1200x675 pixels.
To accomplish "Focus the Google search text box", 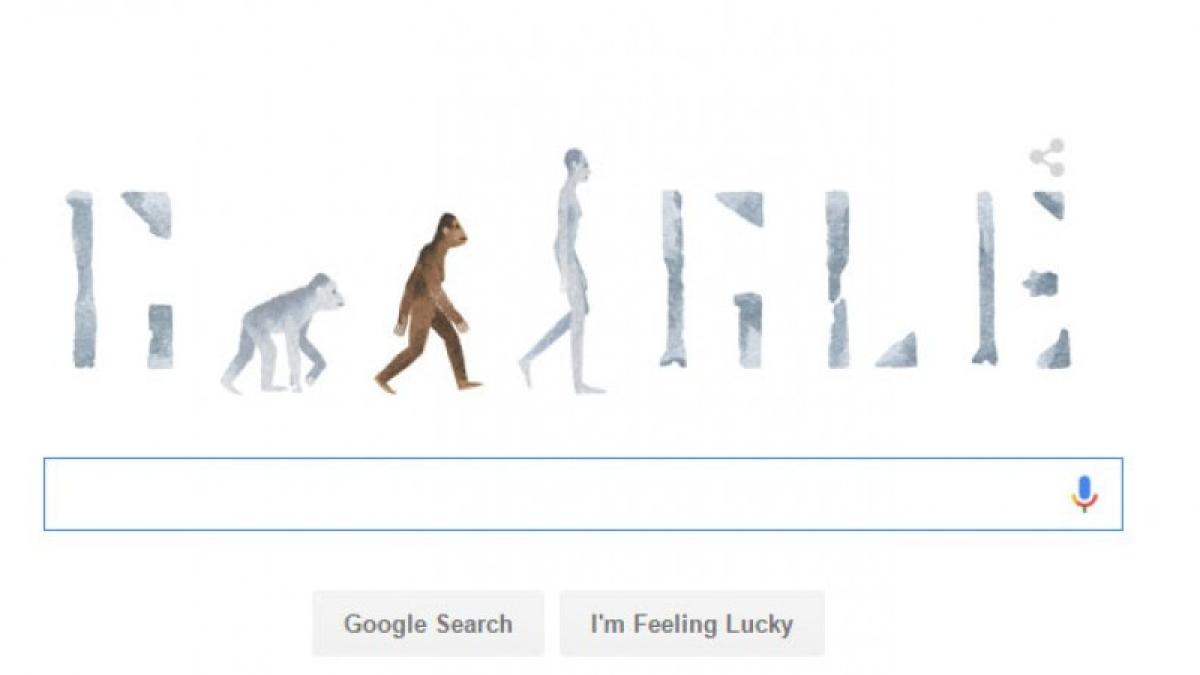I will 583,494.
